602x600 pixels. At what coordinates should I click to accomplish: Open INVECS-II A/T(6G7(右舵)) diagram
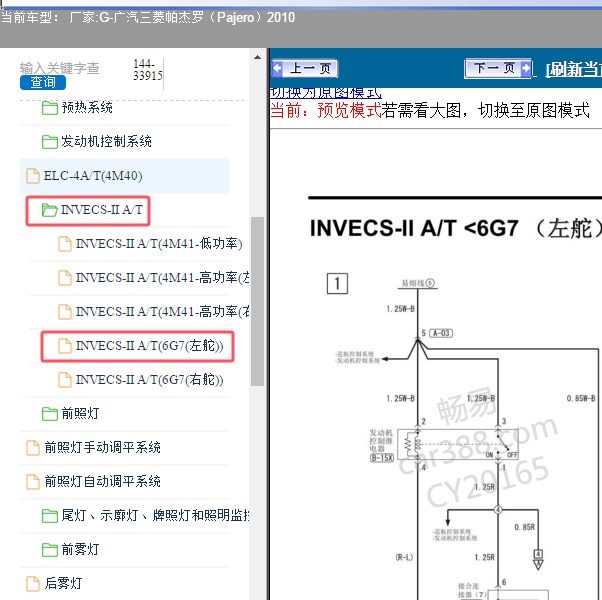tap(150, 380)
